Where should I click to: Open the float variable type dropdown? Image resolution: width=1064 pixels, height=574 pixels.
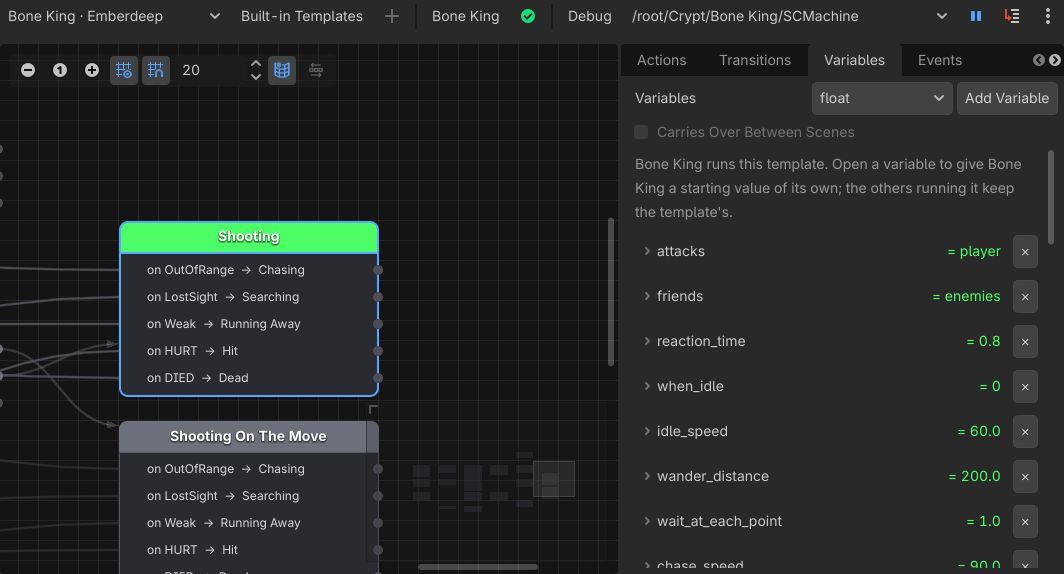pyautogui.click(x=882, y=98)
